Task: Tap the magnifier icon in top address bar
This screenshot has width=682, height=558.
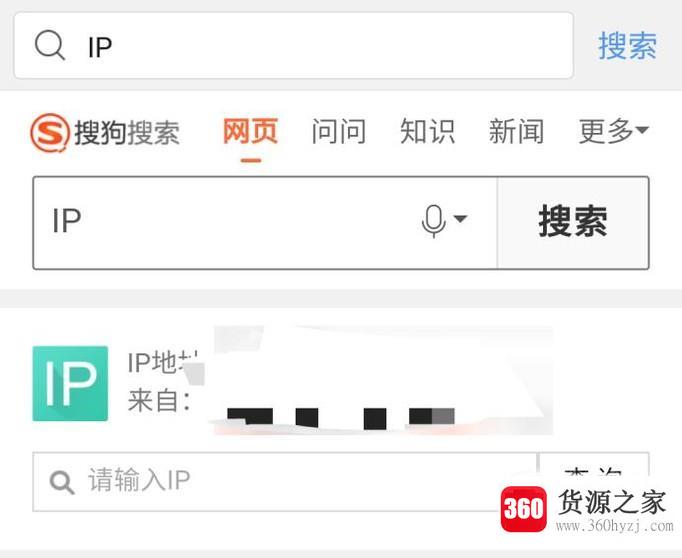Action: [50, 45]
